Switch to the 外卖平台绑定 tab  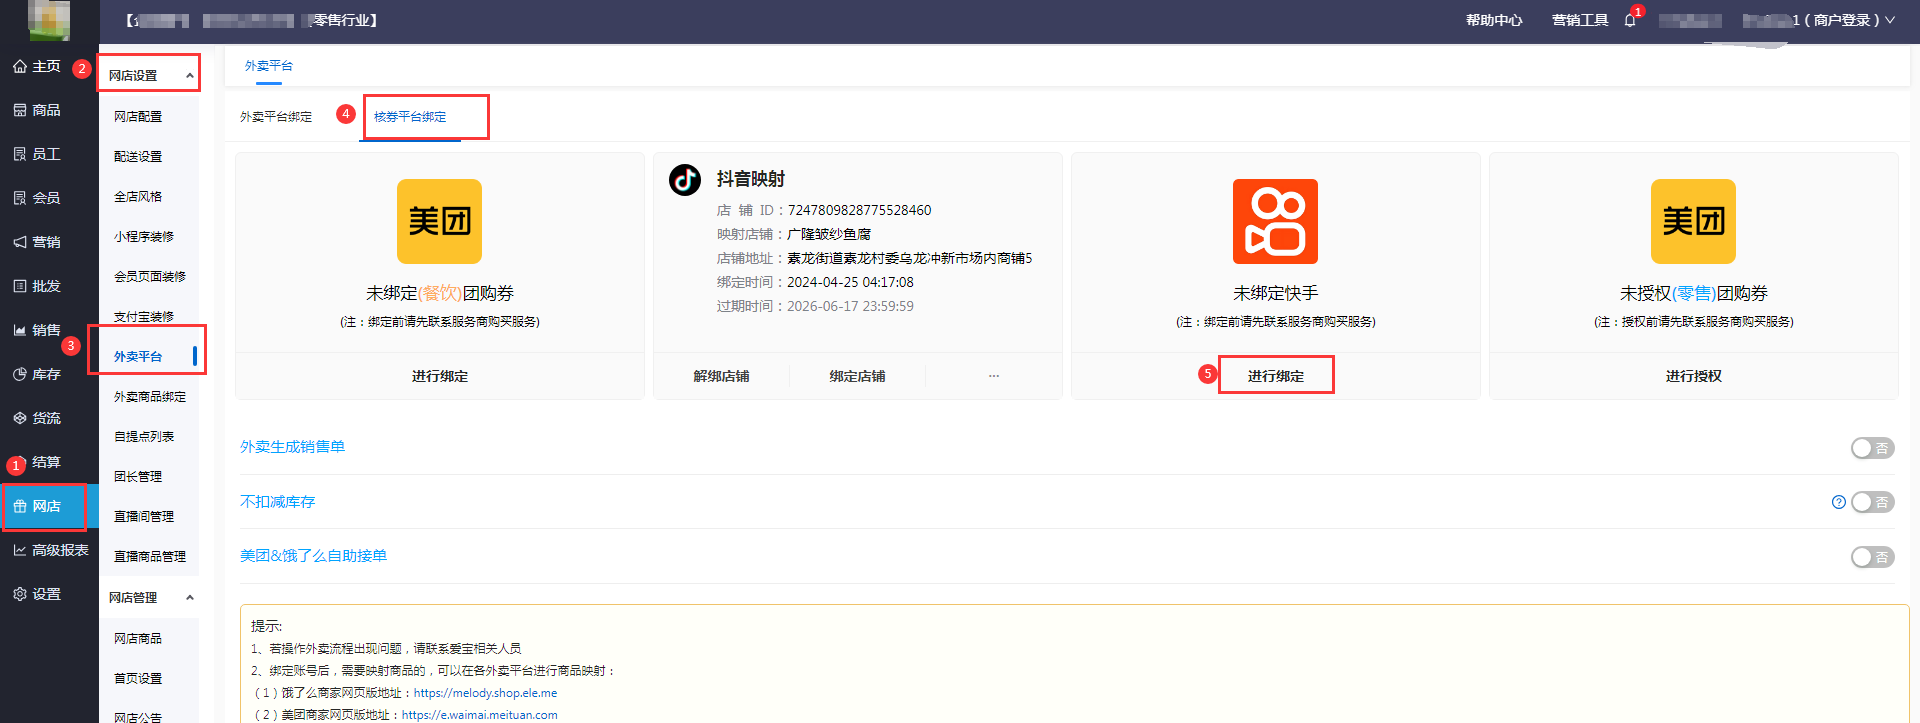click(x=276, y=117)
